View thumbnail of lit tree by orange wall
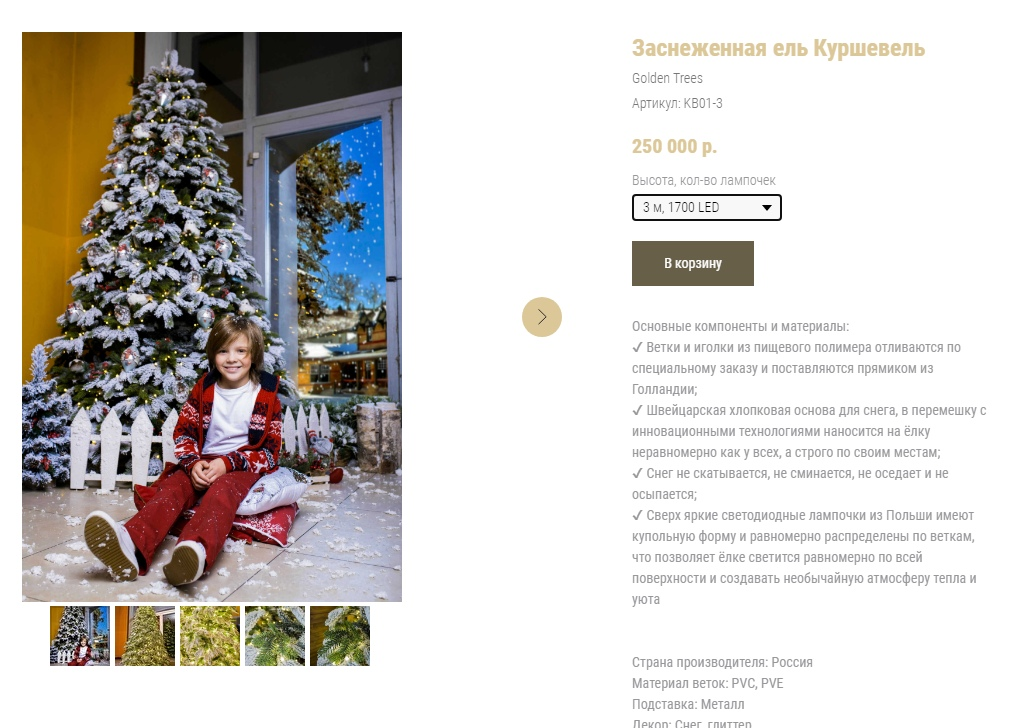This screenshot has height=728, width=1012. coord(145,636)
